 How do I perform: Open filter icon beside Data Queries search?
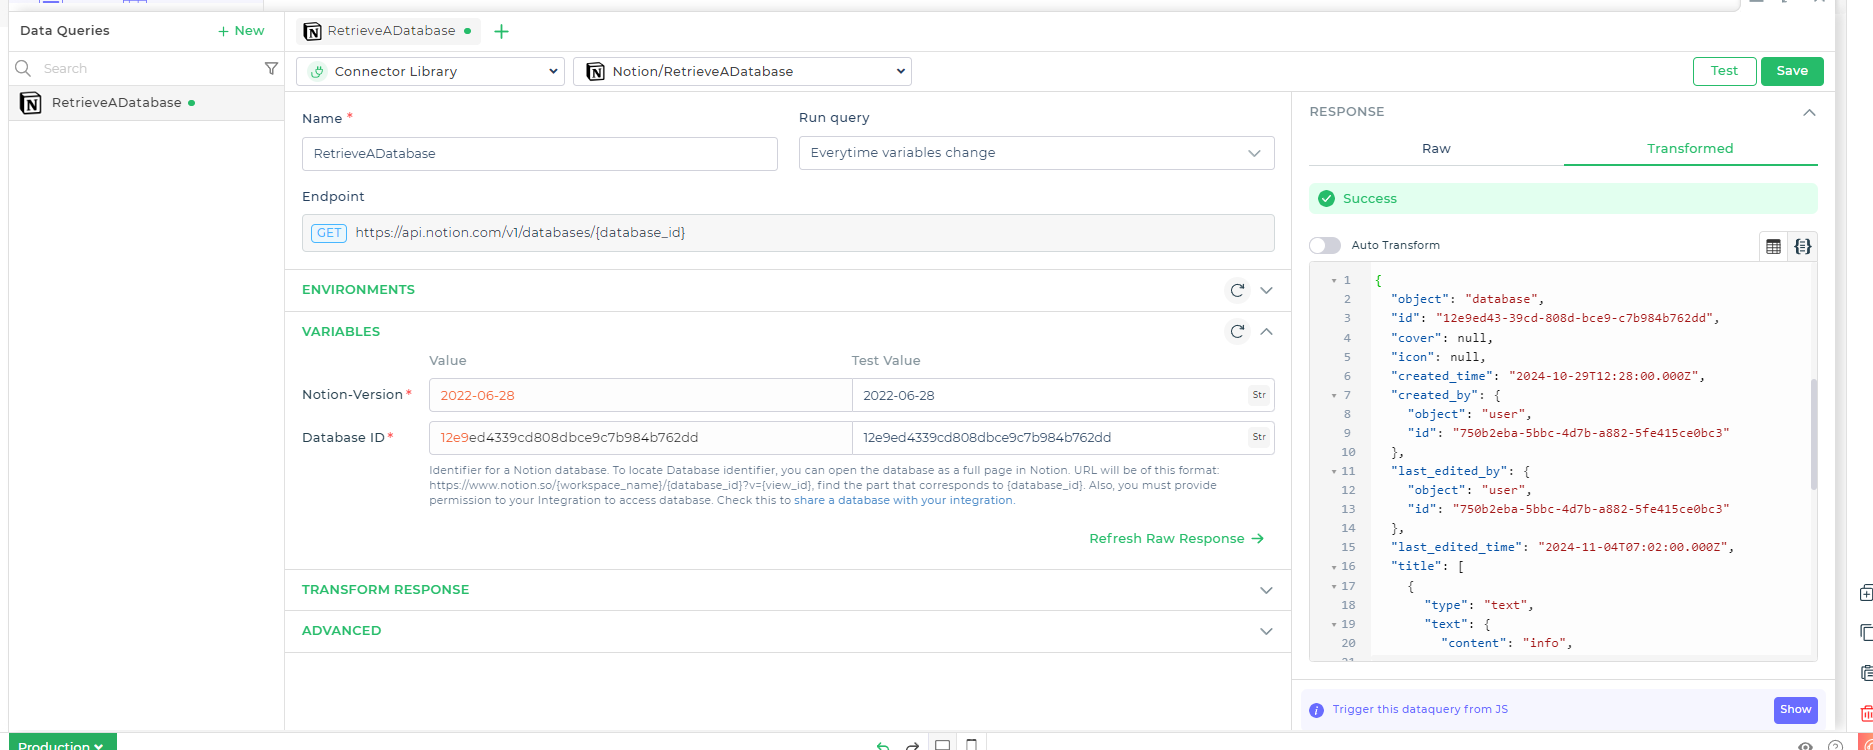tap(271, 68)
